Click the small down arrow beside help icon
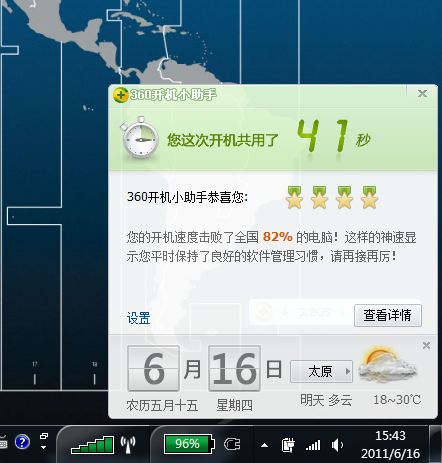The width and height of the screenshot is (442, 463). (x=44, y=447)
